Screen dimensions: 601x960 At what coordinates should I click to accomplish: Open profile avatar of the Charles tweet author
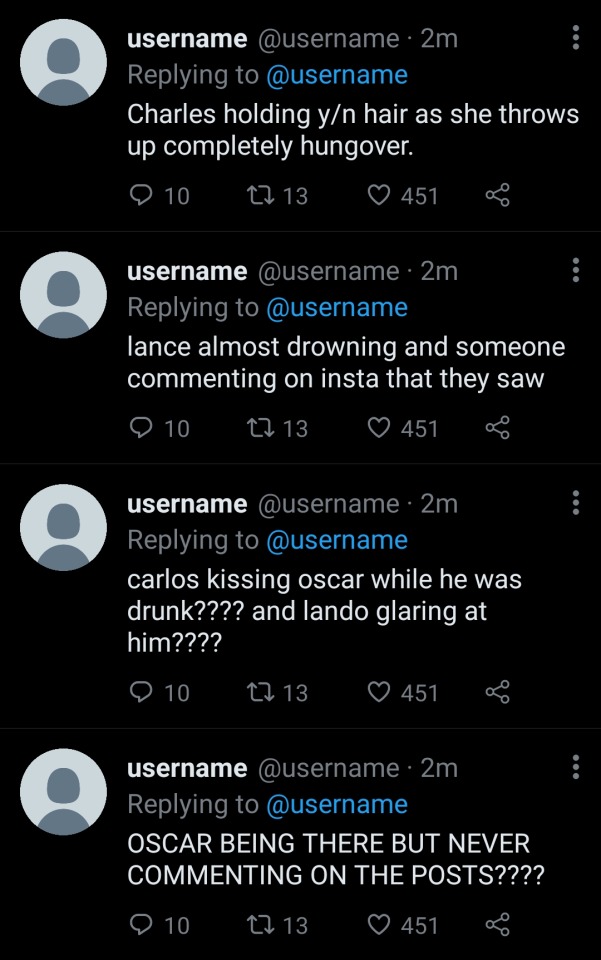click(x=63, y=62)
